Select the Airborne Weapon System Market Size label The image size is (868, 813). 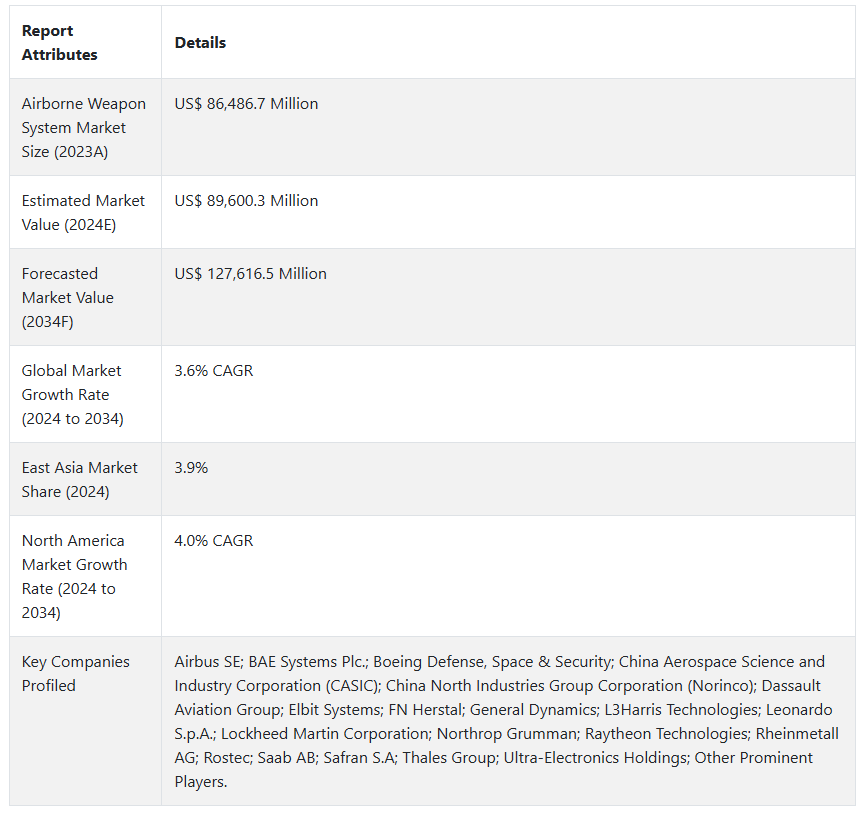(x=84, y=128)
